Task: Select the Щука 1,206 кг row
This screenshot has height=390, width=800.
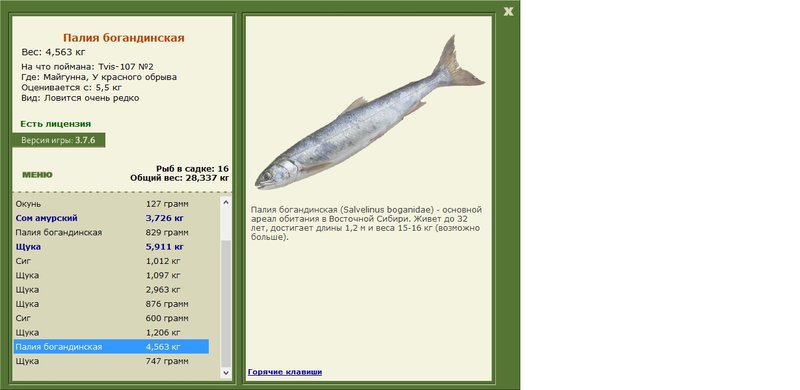Action: 111,332
